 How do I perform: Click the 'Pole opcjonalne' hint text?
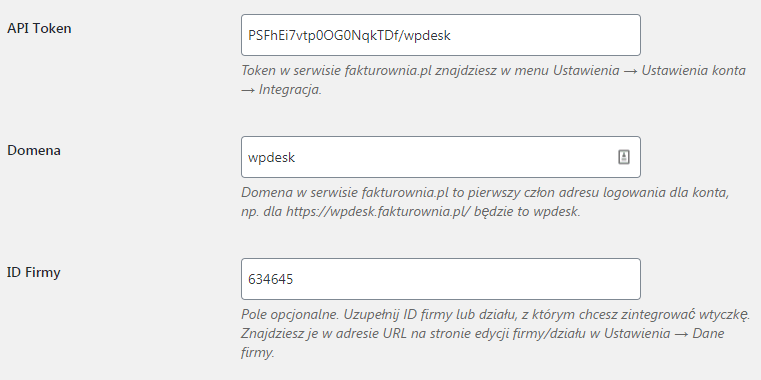[291, 314]
